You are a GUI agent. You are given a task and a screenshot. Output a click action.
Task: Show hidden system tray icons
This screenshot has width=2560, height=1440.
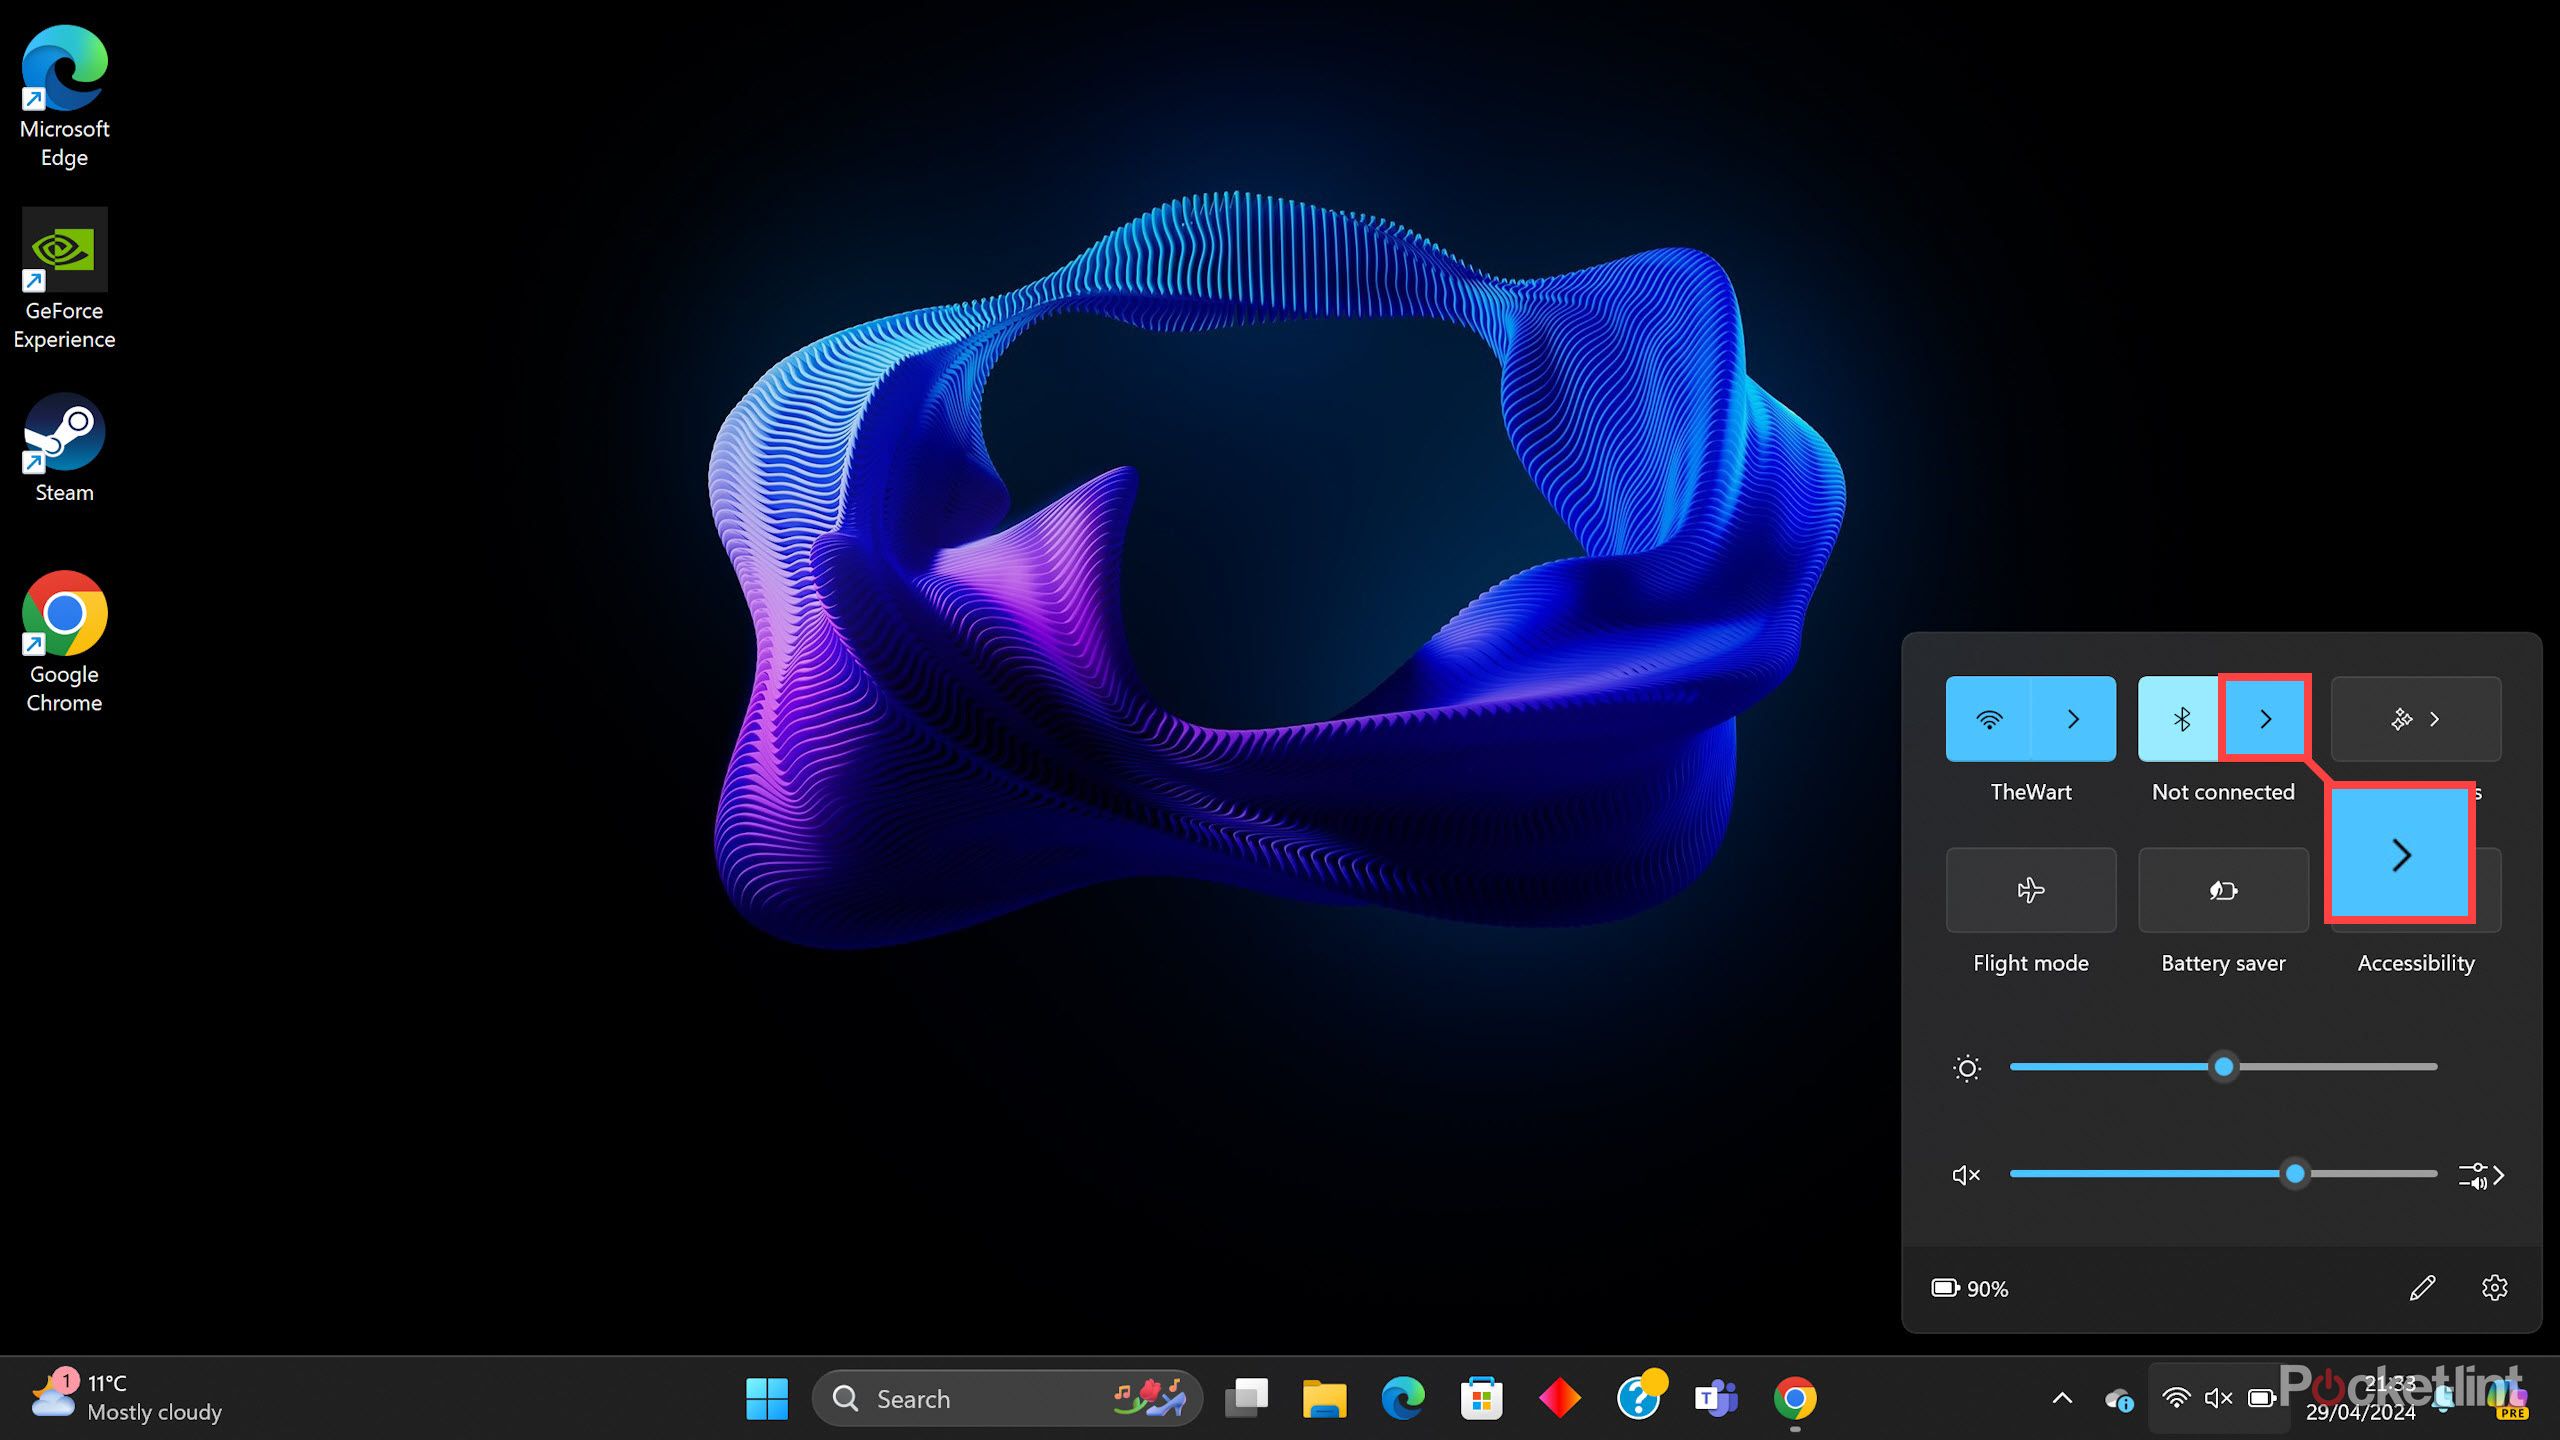[x=2062, y=1398]
